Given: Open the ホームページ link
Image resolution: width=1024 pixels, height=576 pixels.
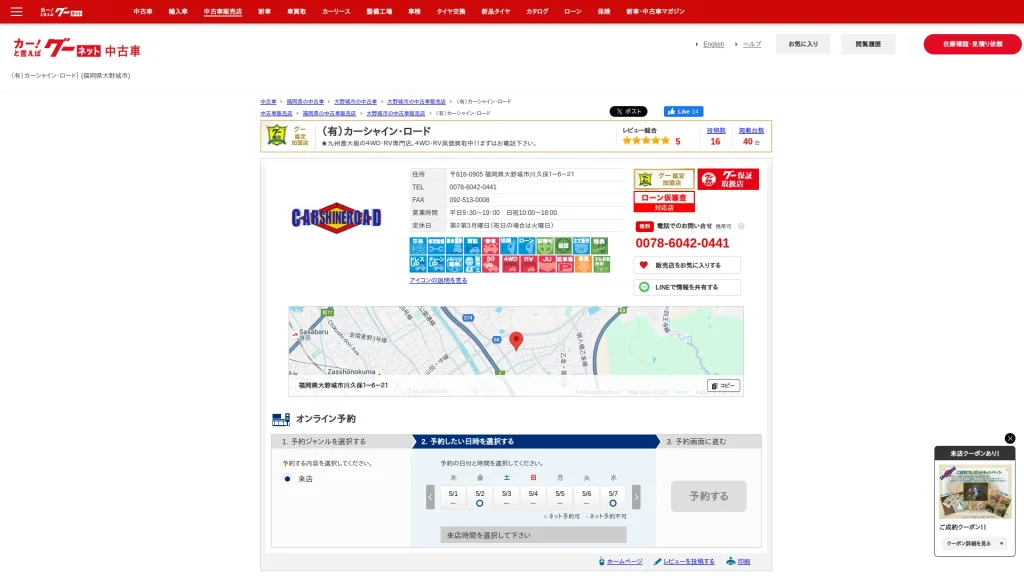Looking at the screenshot, I should [624, 562].
